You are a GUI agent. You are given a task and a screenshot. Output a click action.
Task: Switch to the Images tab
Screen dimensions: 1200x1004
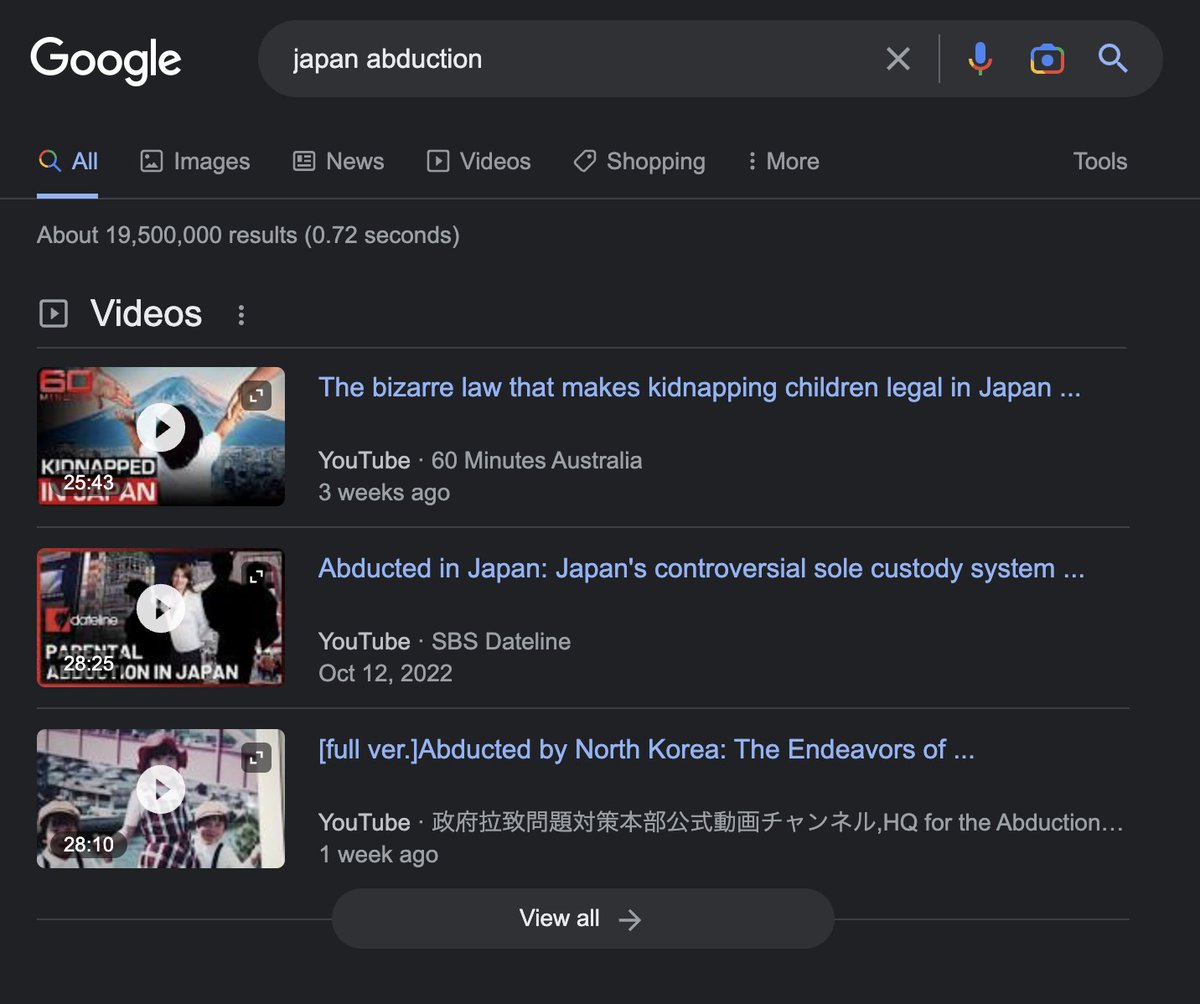coord(195,162)
